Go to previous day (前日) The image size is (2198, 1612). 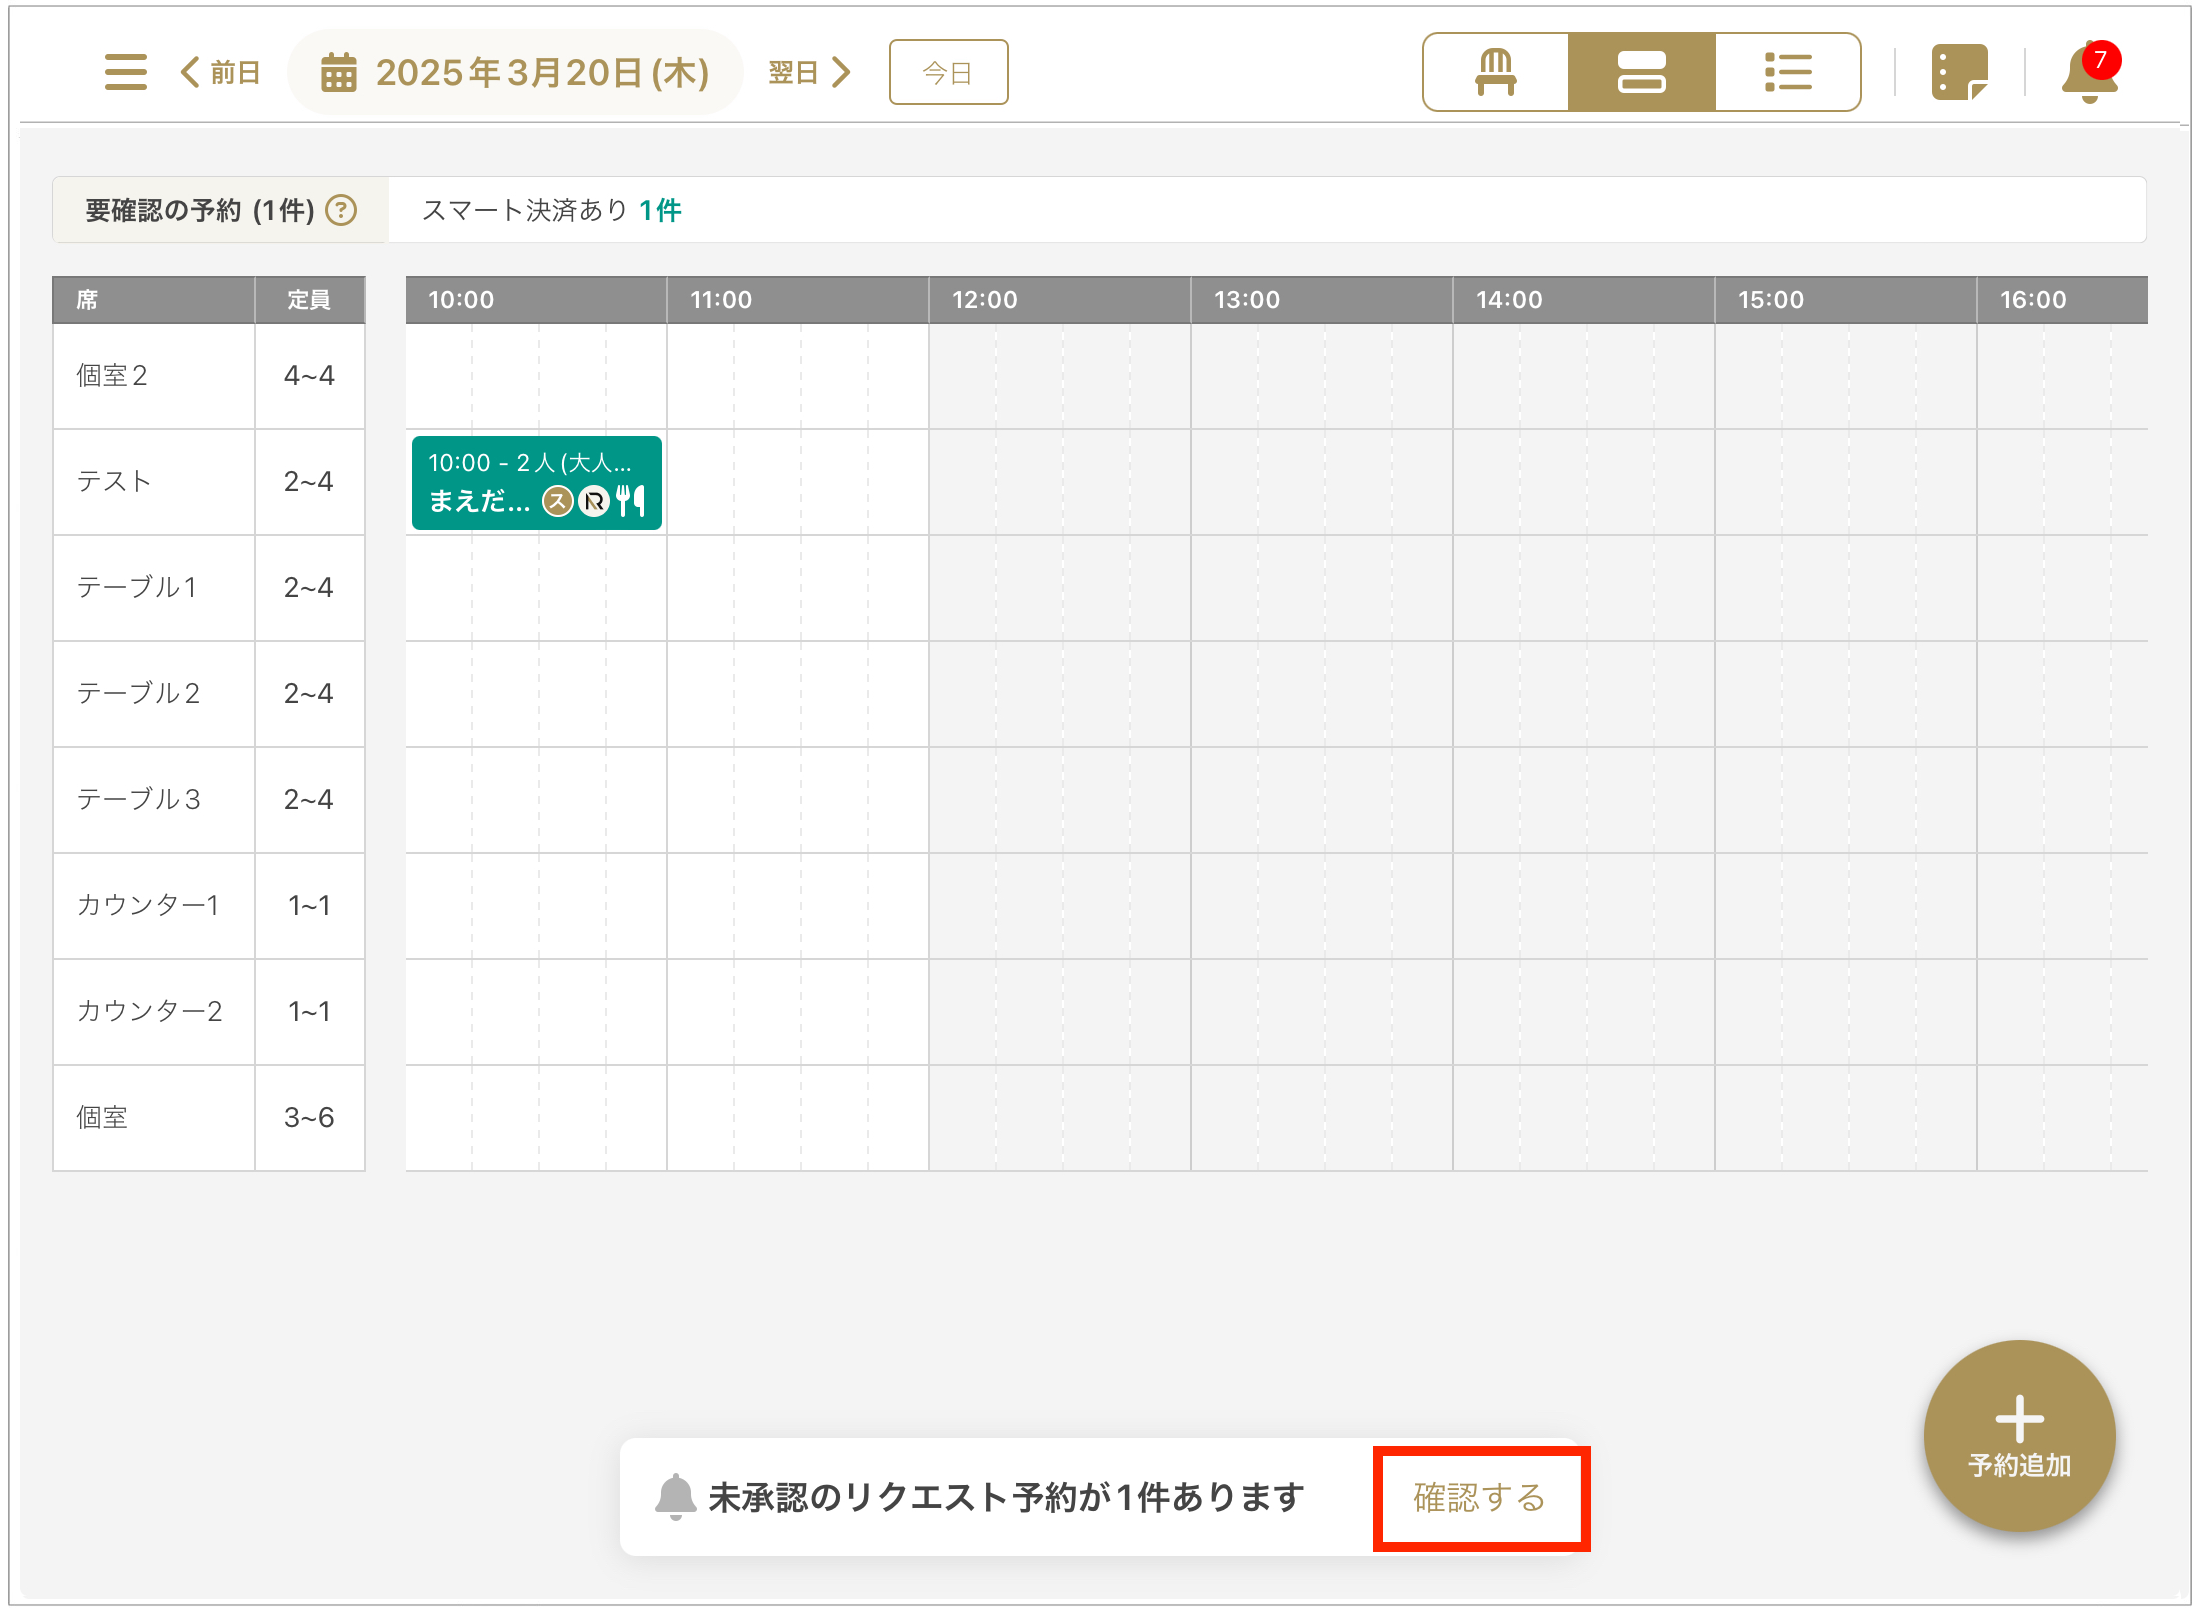[221, 72]
